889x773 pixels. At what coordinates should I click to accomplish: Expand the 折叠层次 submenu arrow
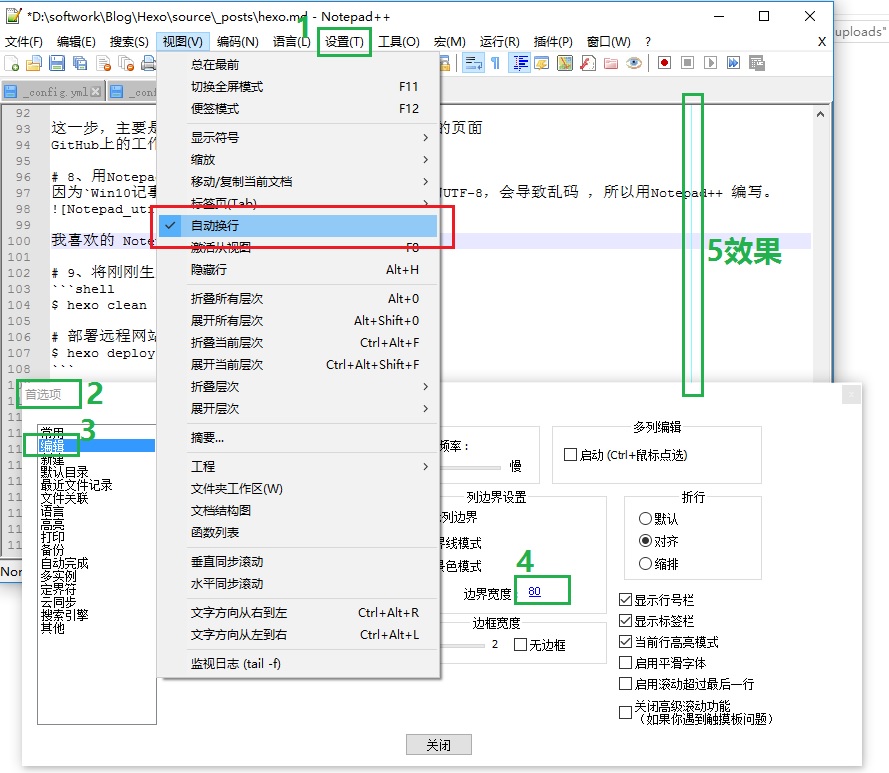click(425, 386)
